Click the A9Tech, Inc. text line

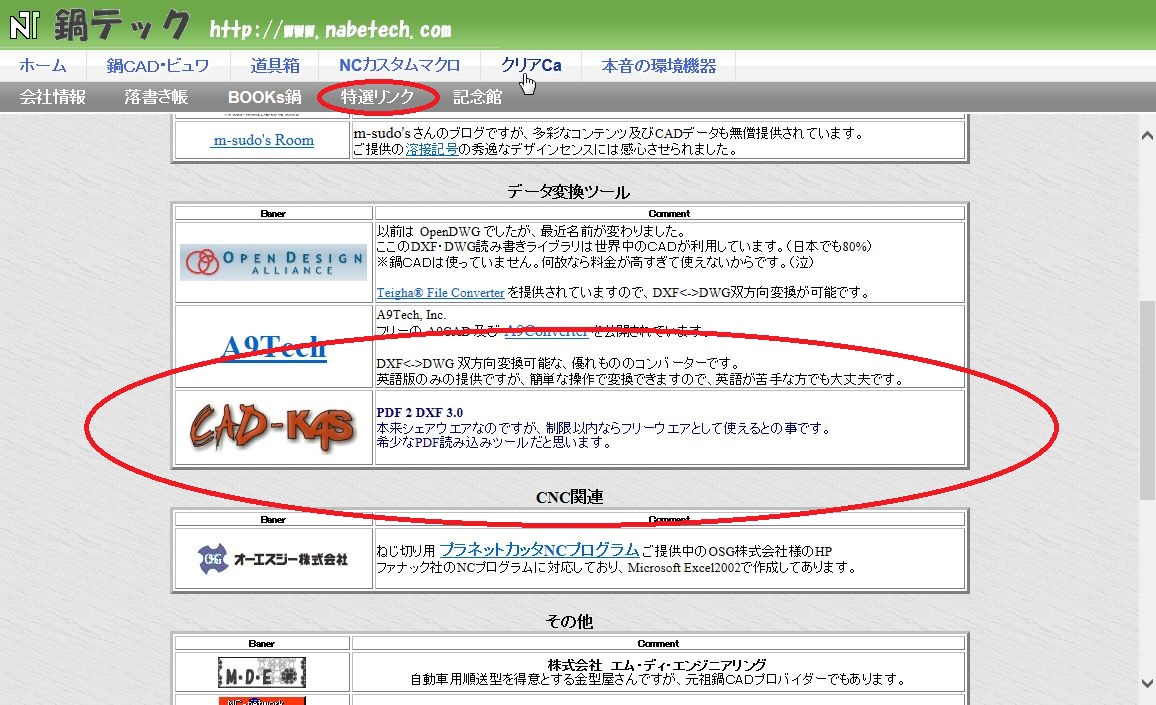(x=411, y=315)
